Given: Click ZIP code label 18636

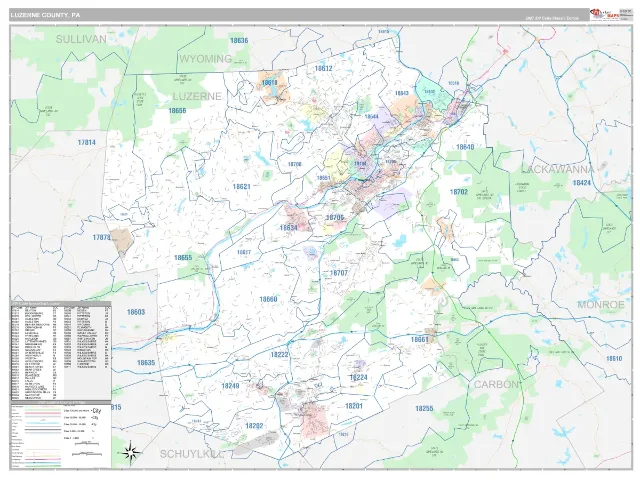Looking at the screenshot, I should click(x=239, y=40).
